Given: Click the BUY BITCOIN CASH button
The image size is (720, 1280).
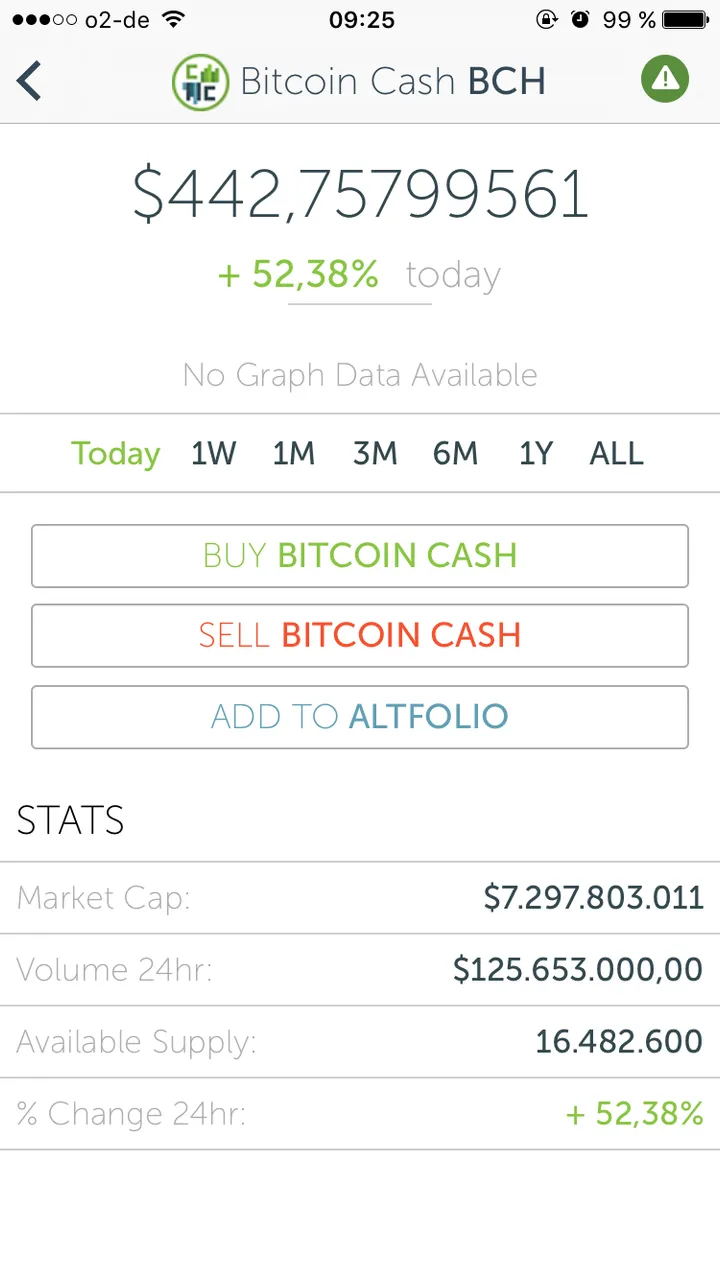Looking at the screenshot, I should (360, 556).
